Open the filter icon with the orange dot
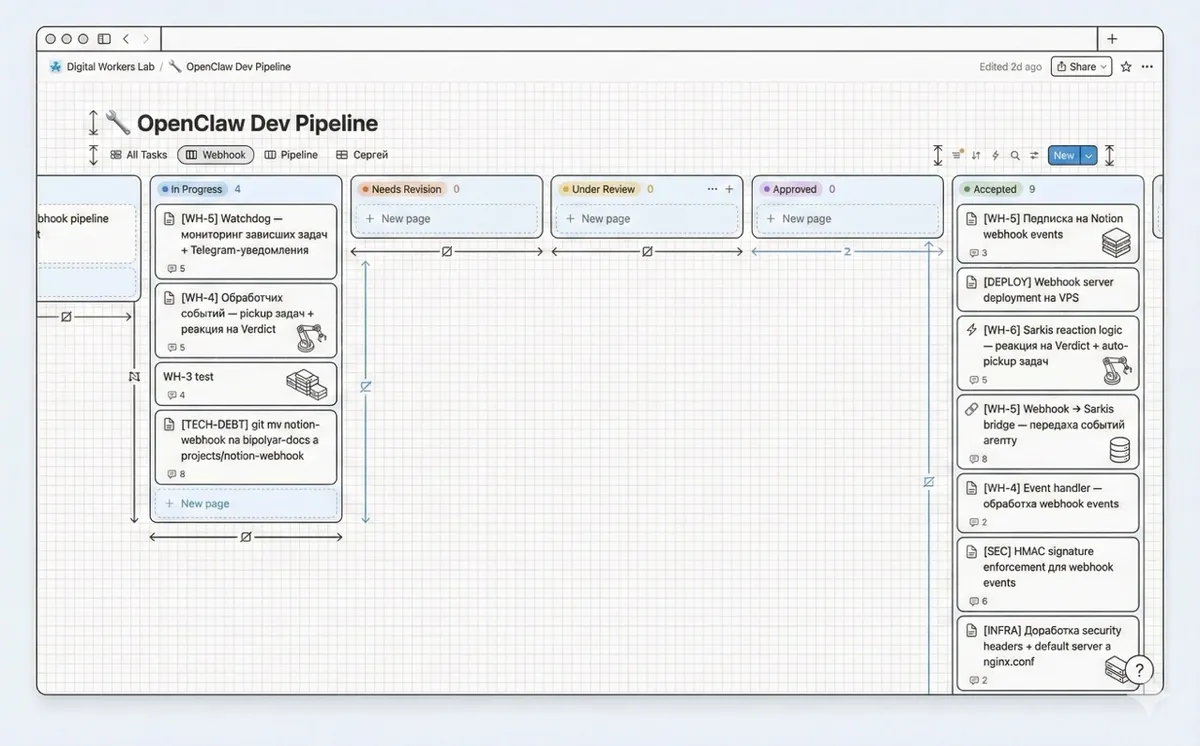 956,155
